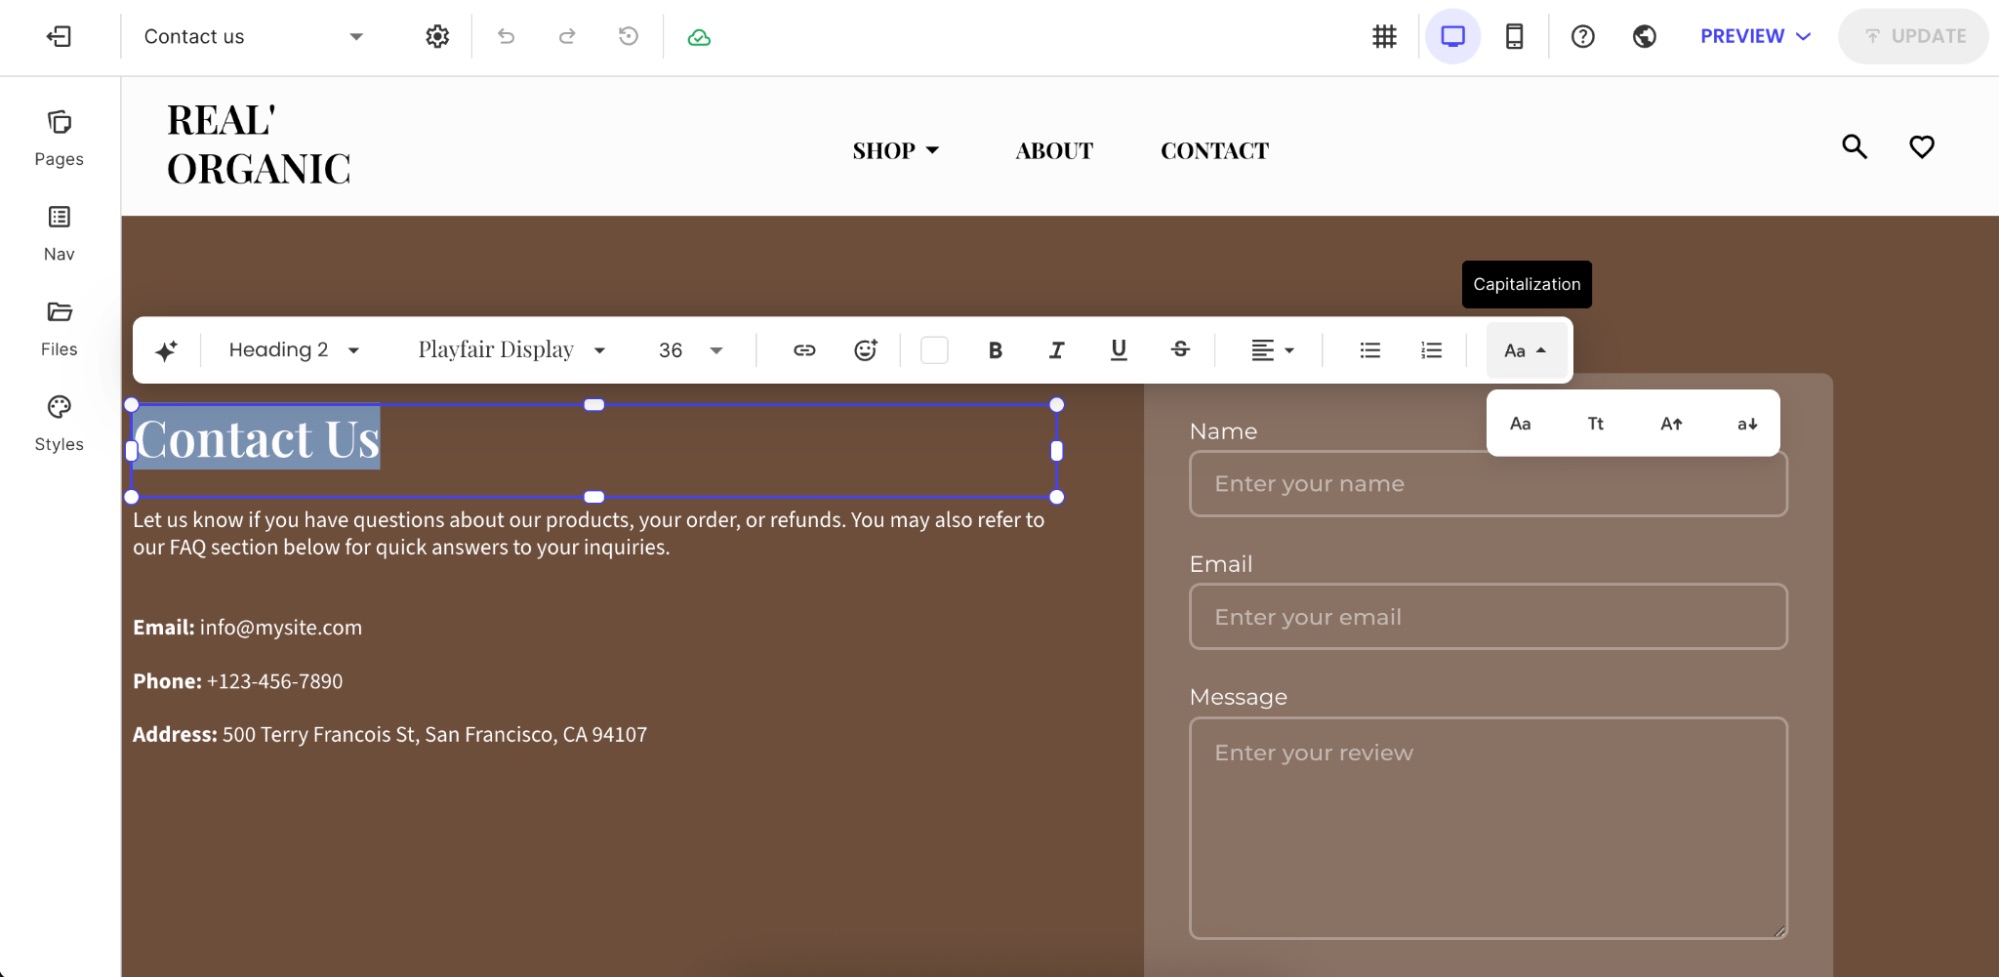Open the Pages panel

(59, 138)
